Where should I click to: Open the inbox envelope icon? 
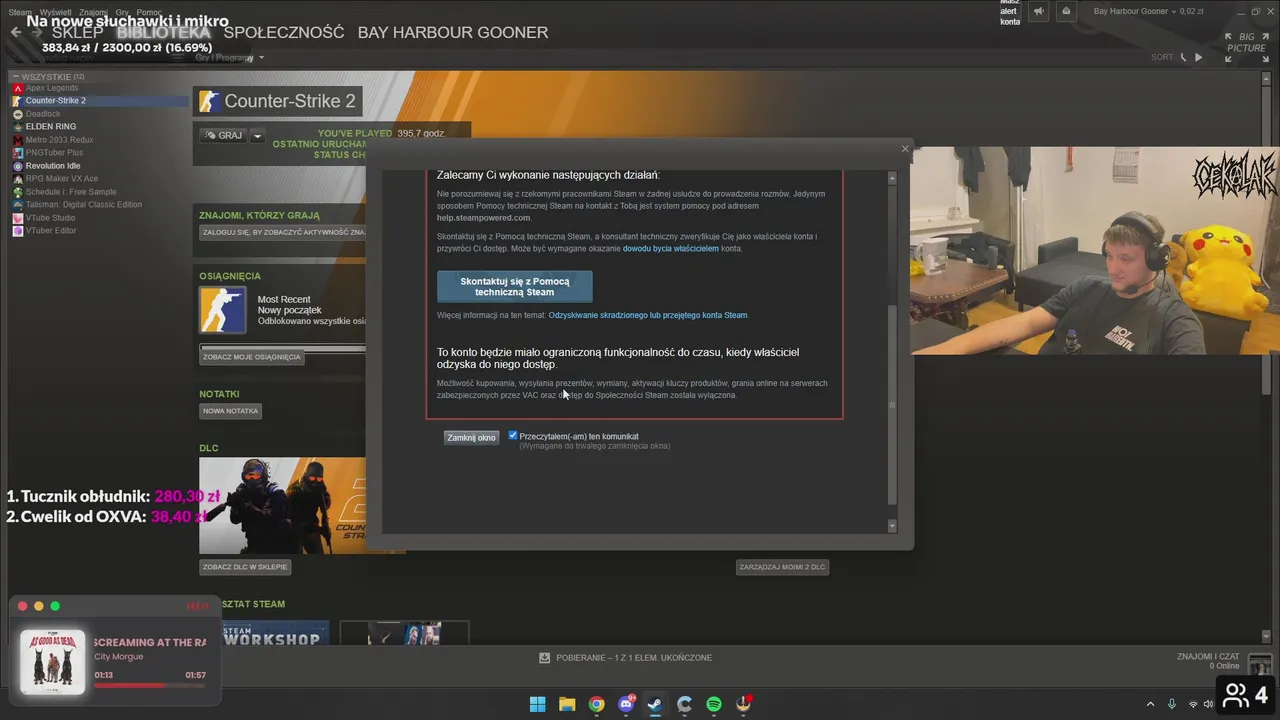click(x=1066, y=11)
